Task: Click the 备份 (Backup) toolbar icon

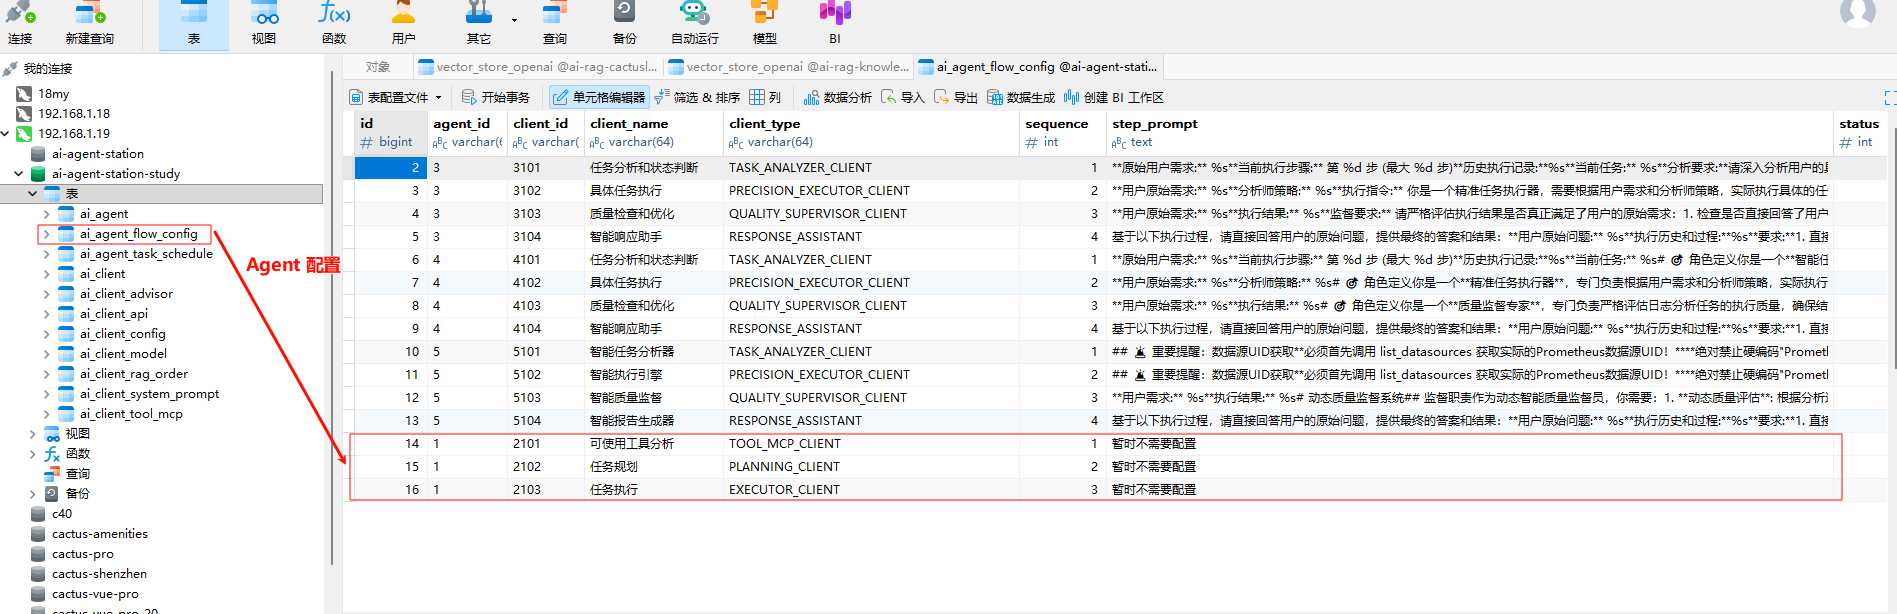Action: point(624,24)
